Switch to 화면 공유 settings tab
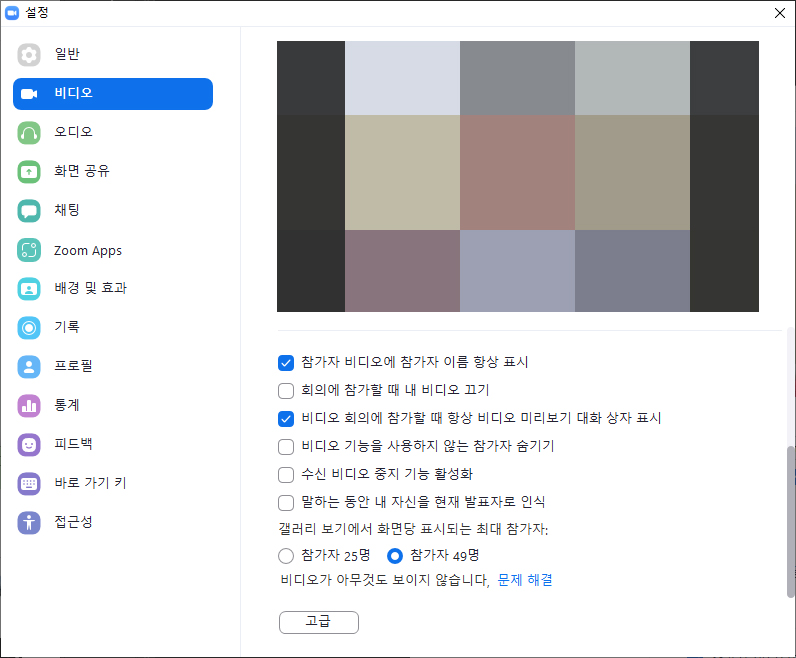Screen dimensions: 796x658 (113, 172)
